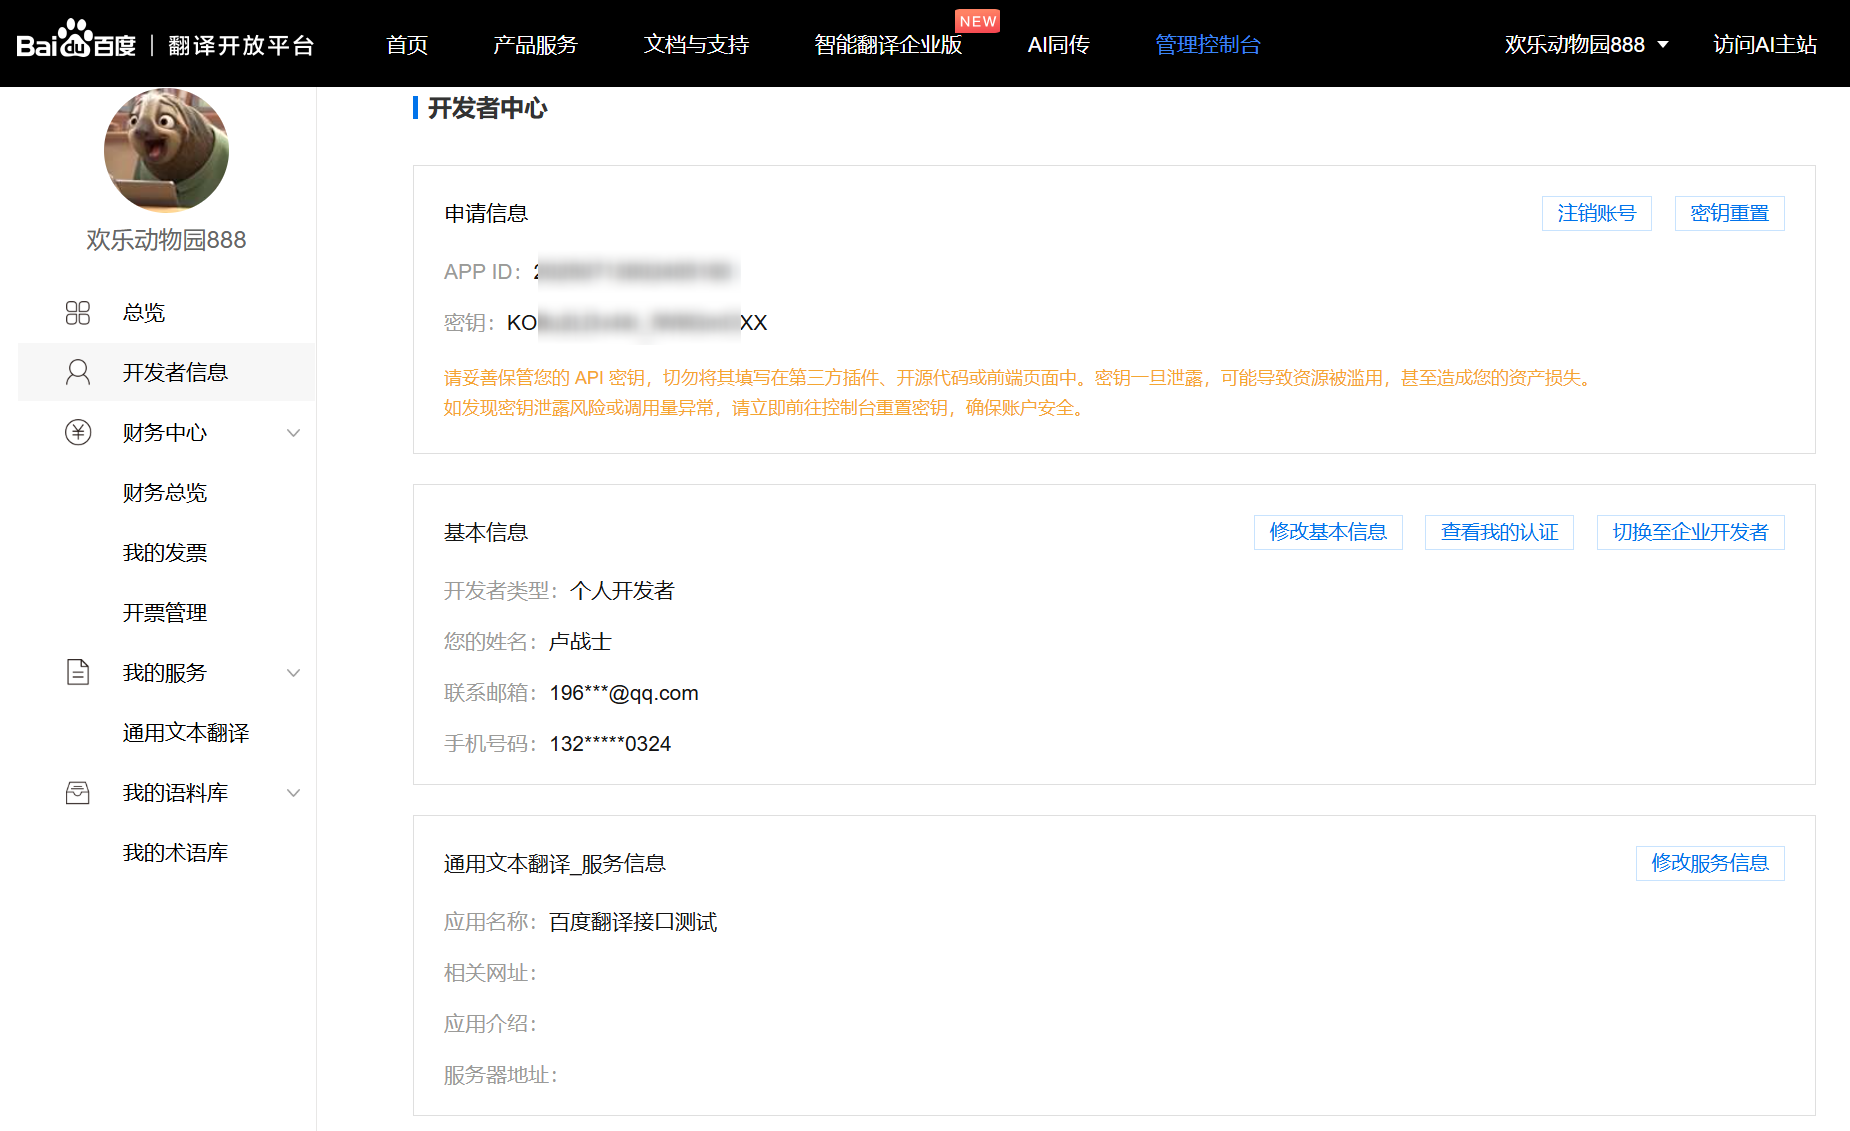Click the 相关网址 field label
The image size is (1850, 1131).
coord(490,973)
